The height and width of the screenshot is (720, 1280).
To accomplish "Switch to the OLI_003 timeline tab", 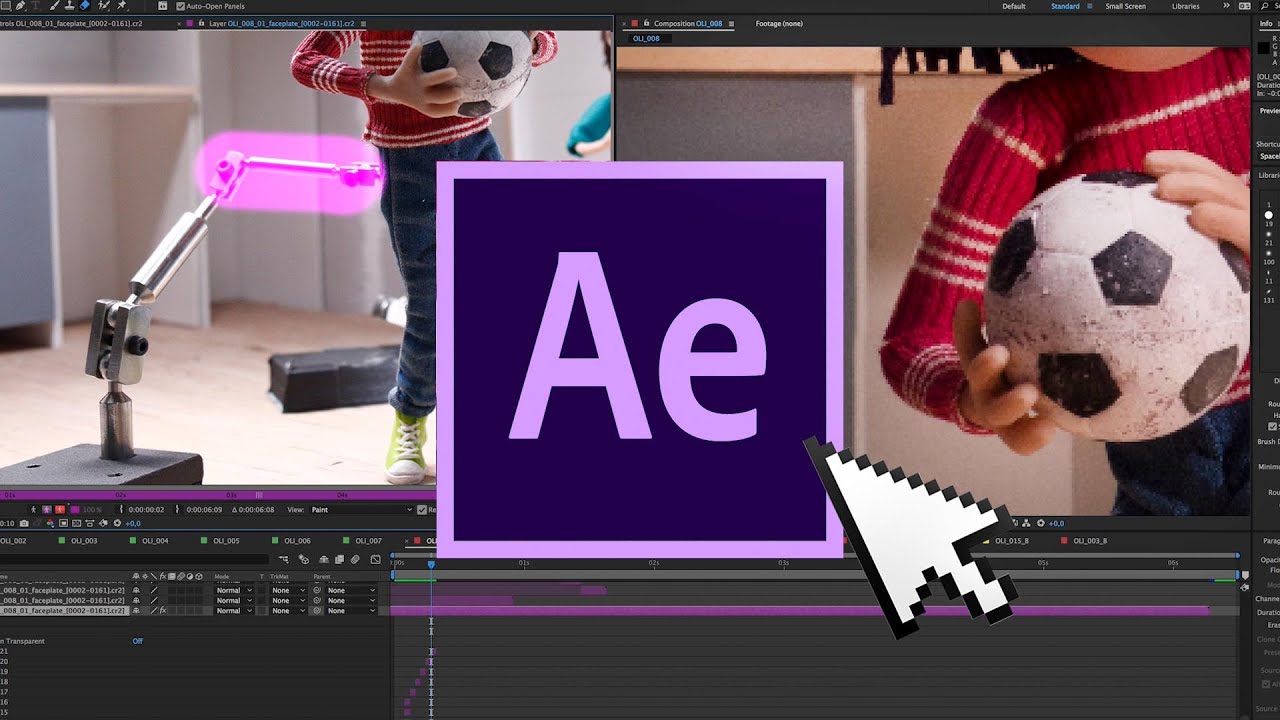I will (84, 541).
